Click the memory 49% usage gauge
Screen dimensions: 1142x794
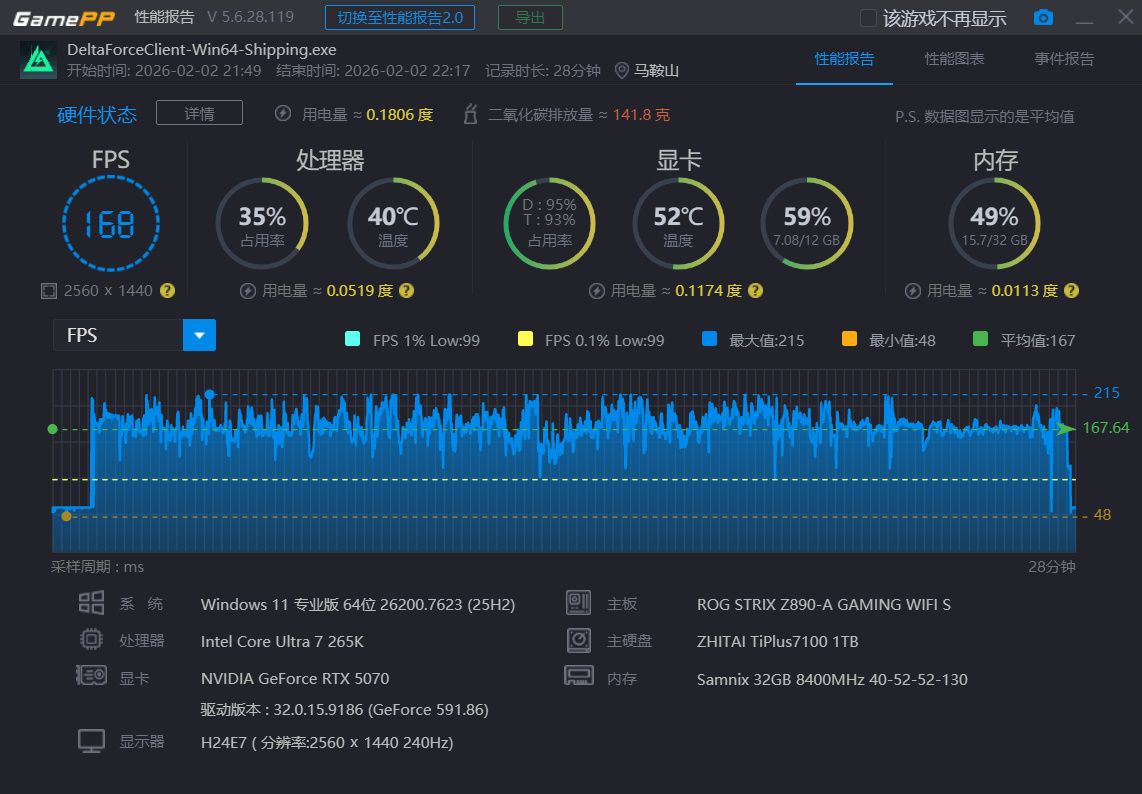(994, 224)
